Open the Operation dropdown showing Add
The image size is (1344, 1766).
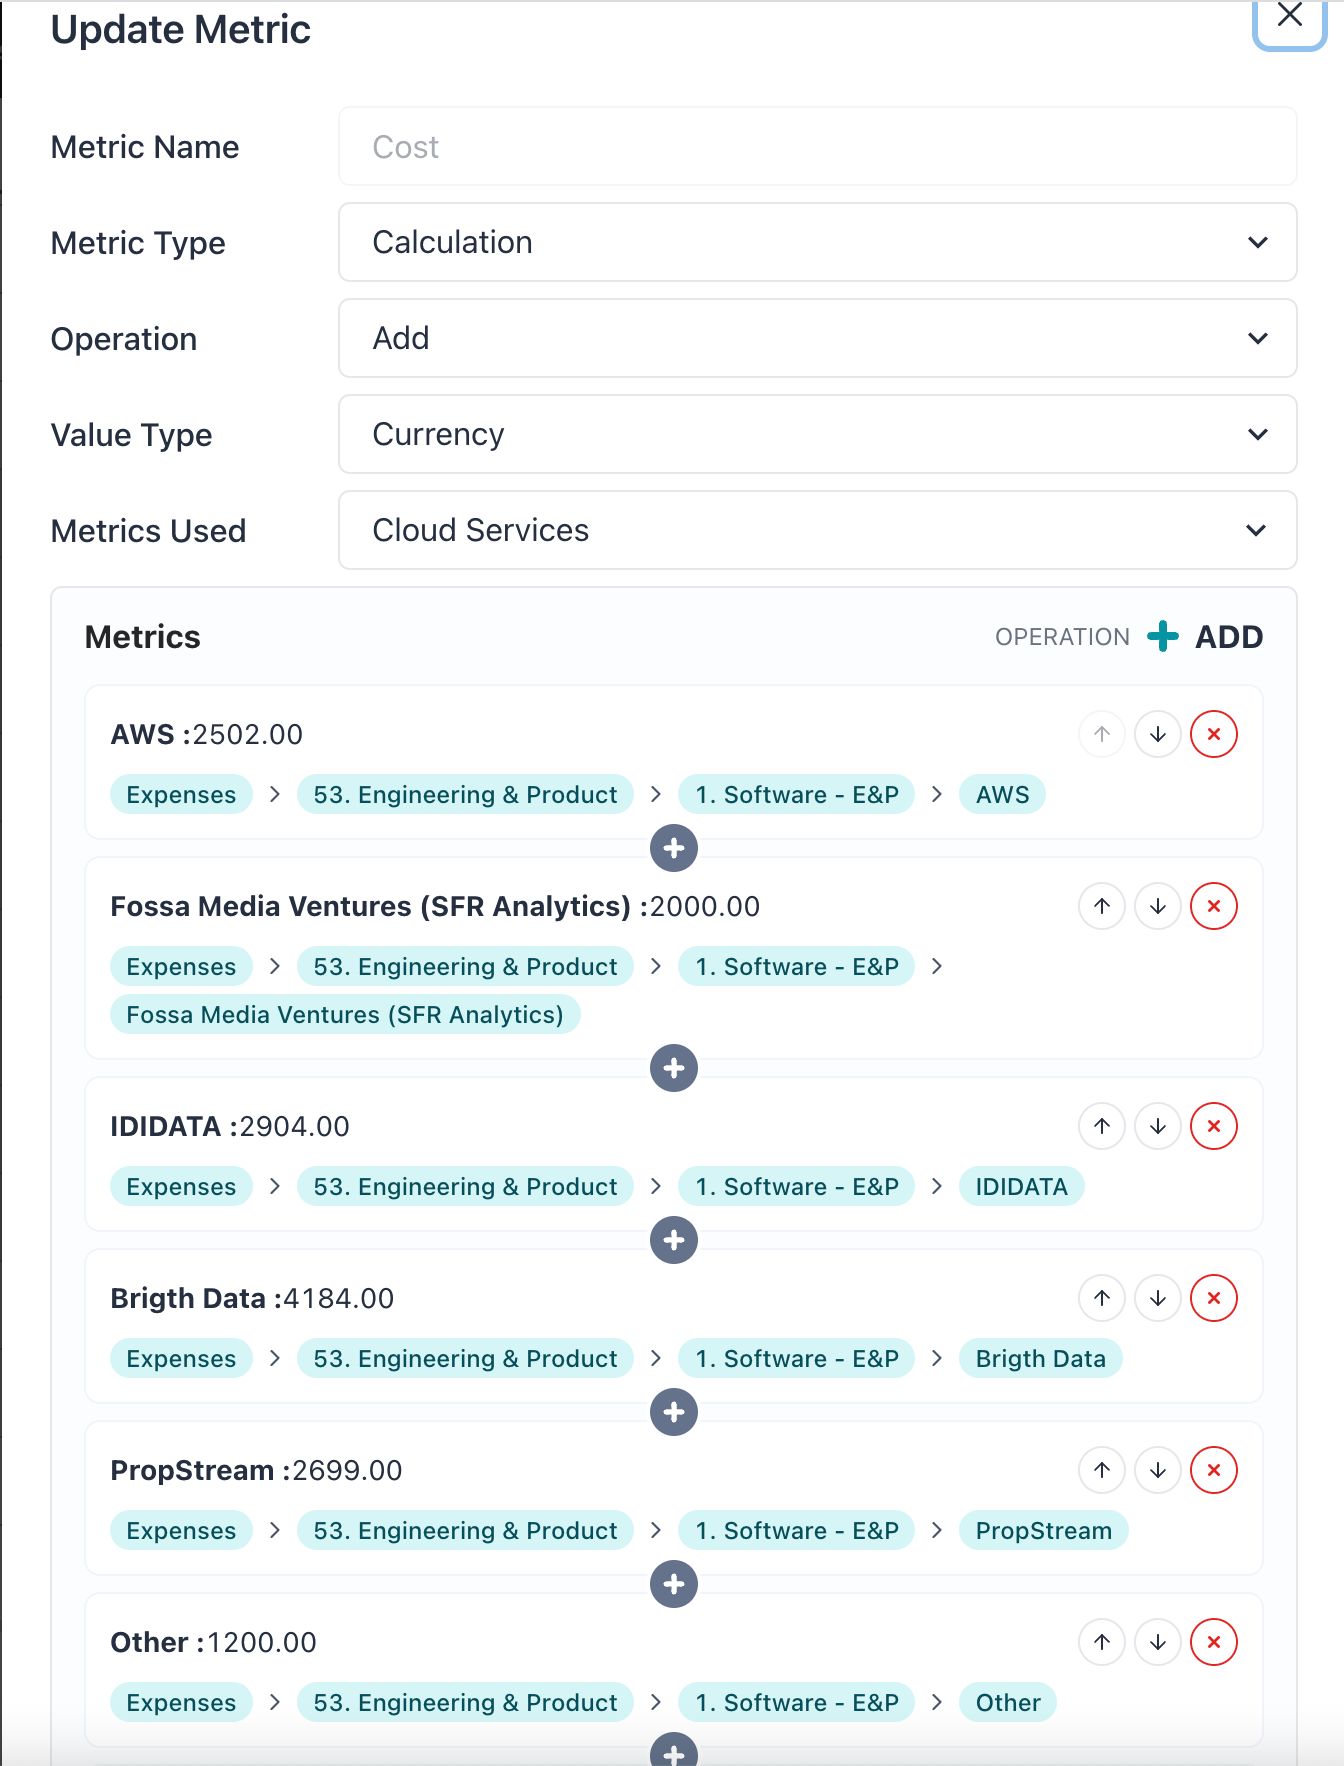818,338
